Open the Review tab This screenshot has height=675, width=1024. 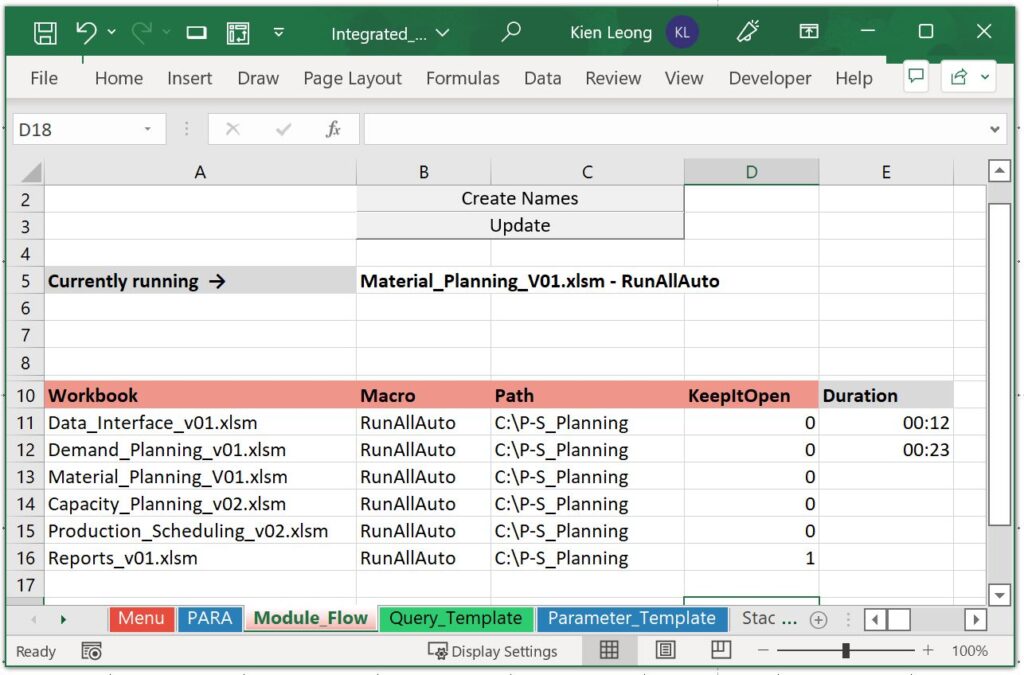613,78
